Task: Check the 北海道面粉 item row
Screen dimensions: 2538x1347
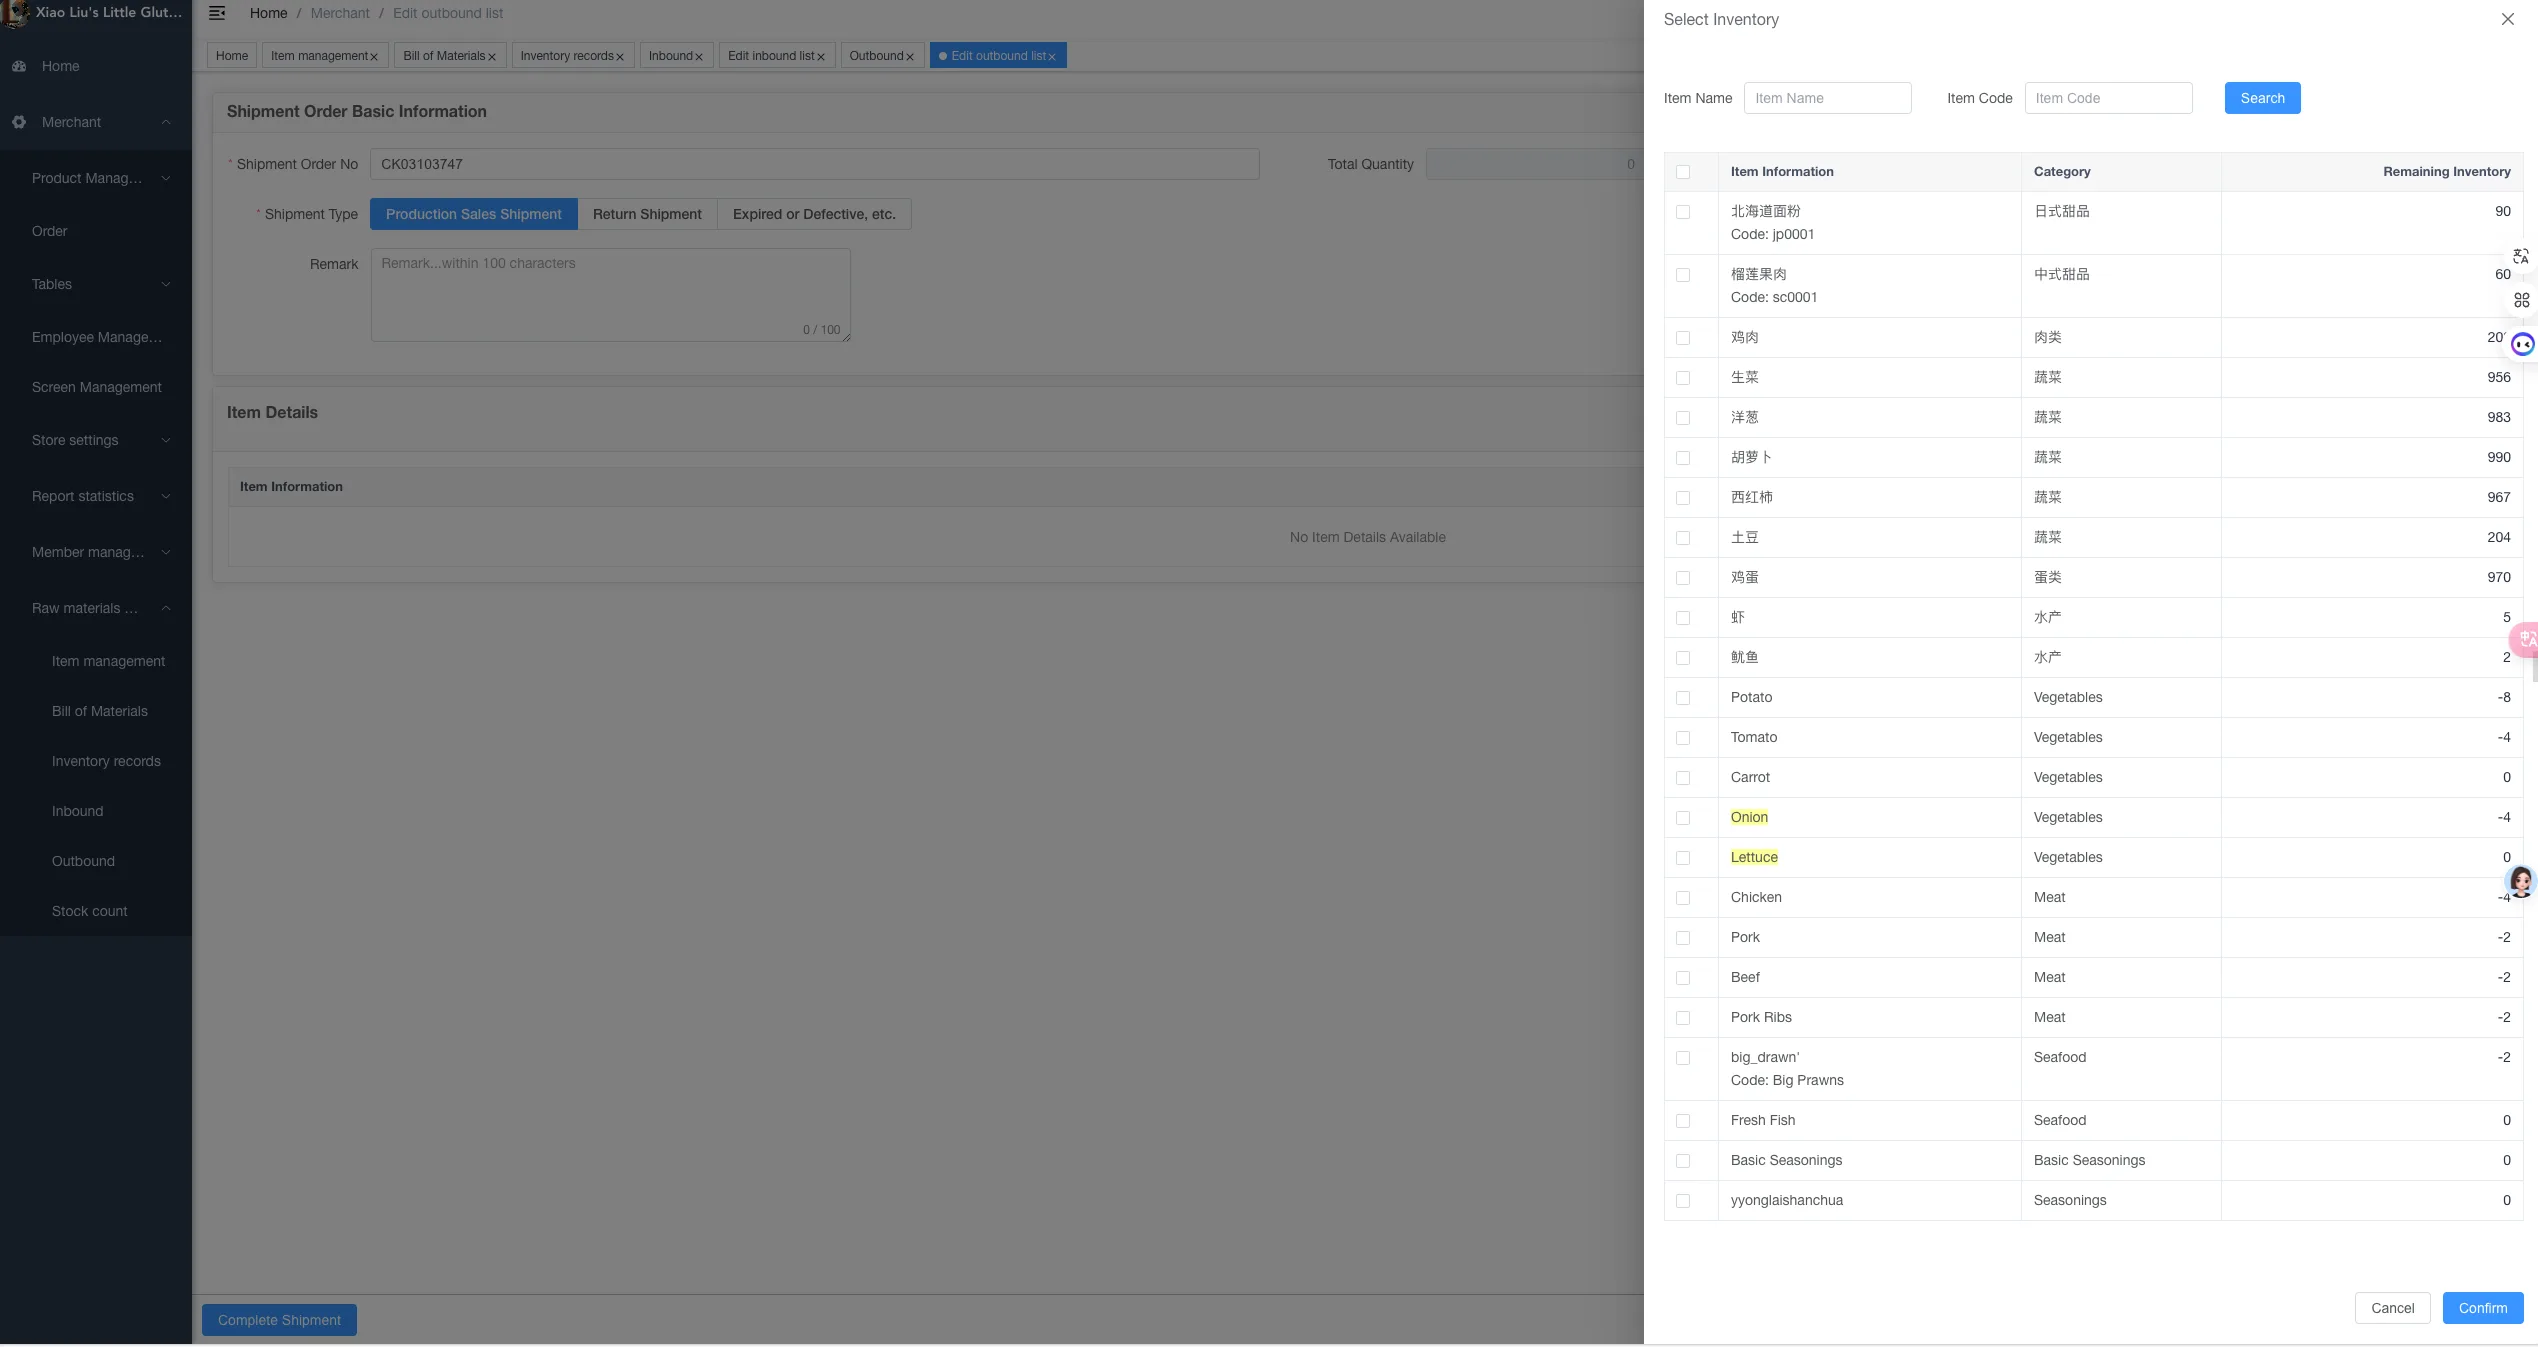Action: 1683,212
